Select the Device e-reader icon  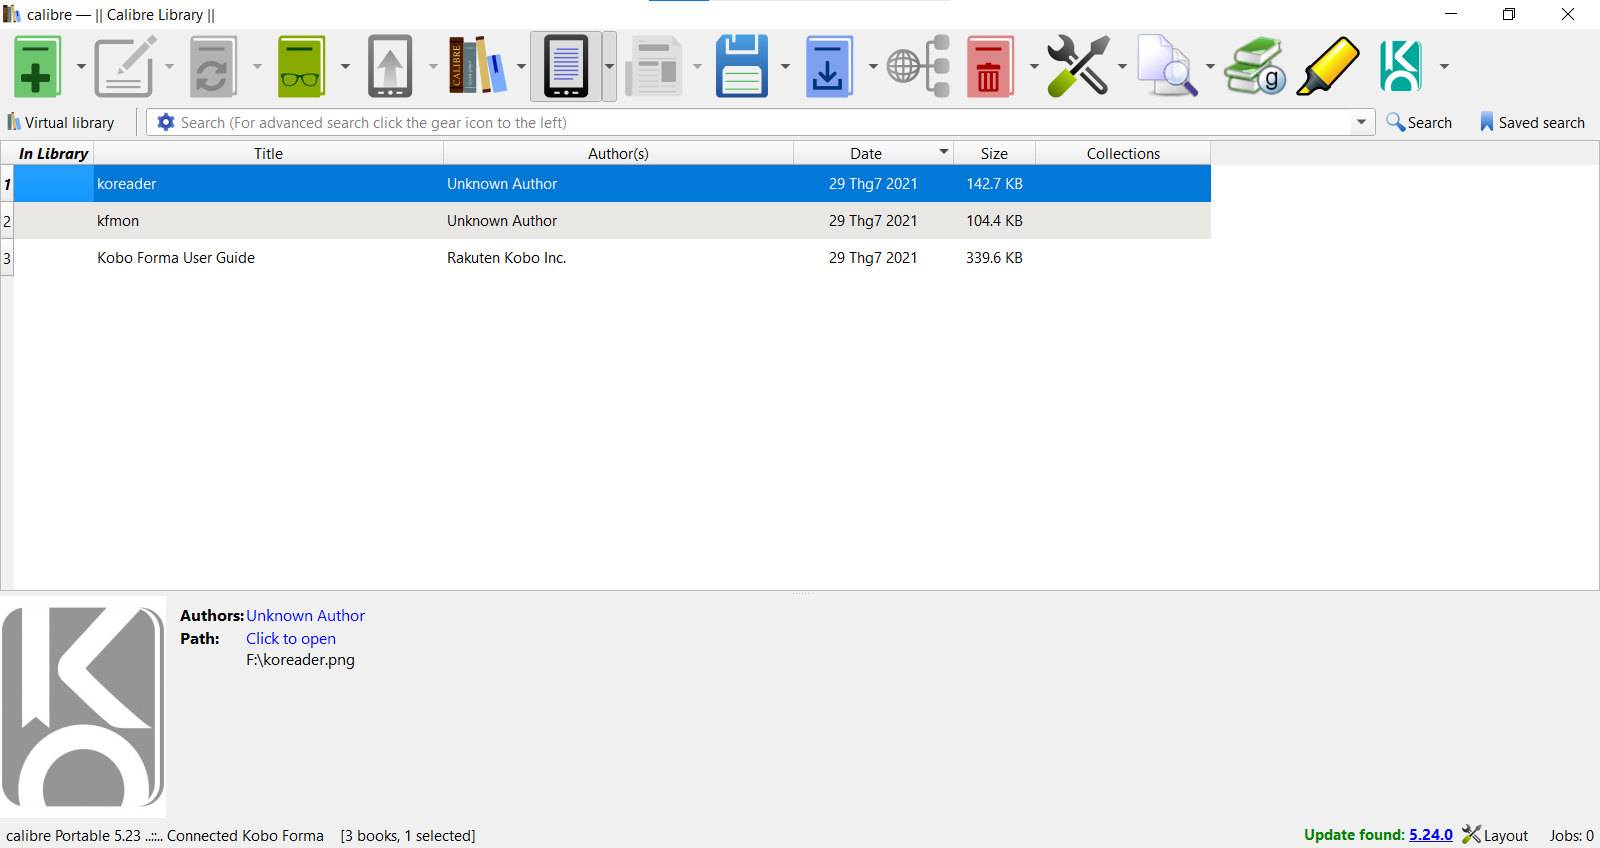point(566,66)
